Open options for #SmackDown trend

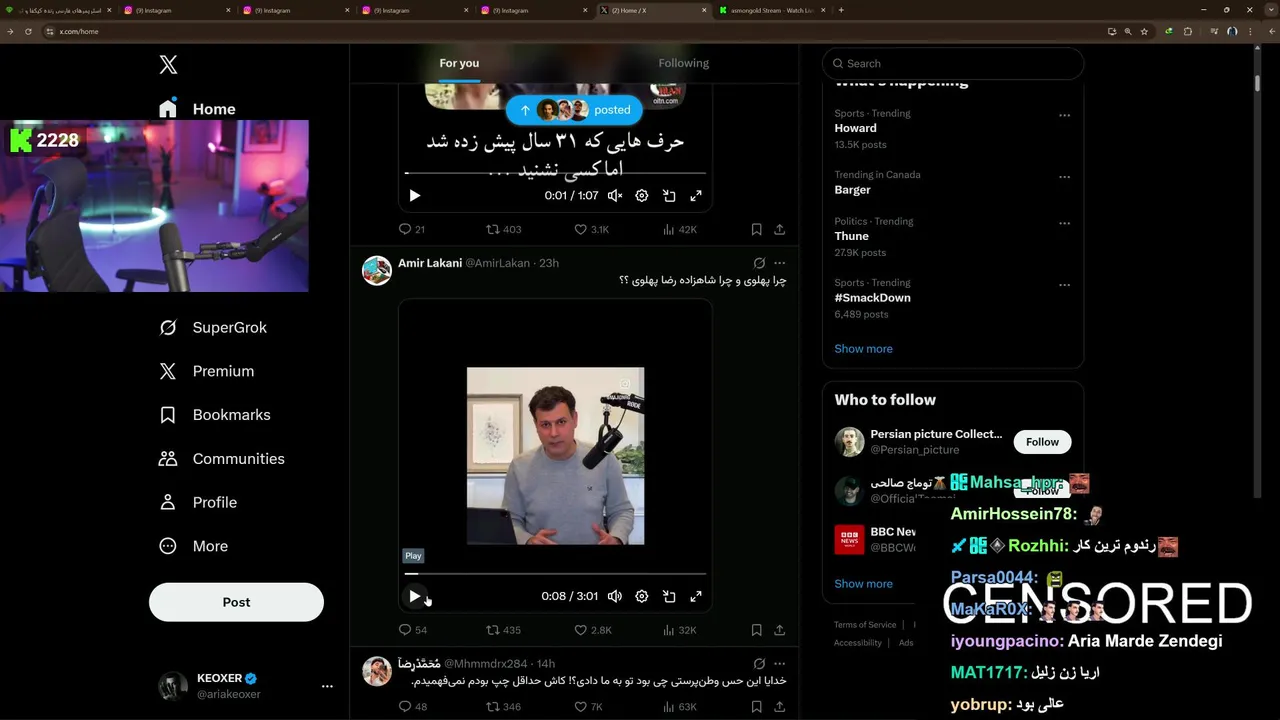(1064, 285)
